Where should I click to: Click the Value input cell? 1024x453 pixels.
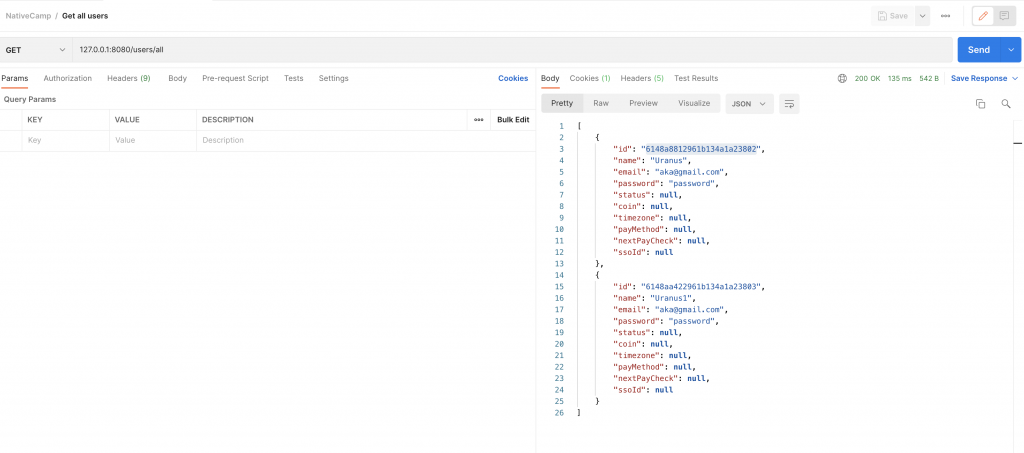point(153,140)
